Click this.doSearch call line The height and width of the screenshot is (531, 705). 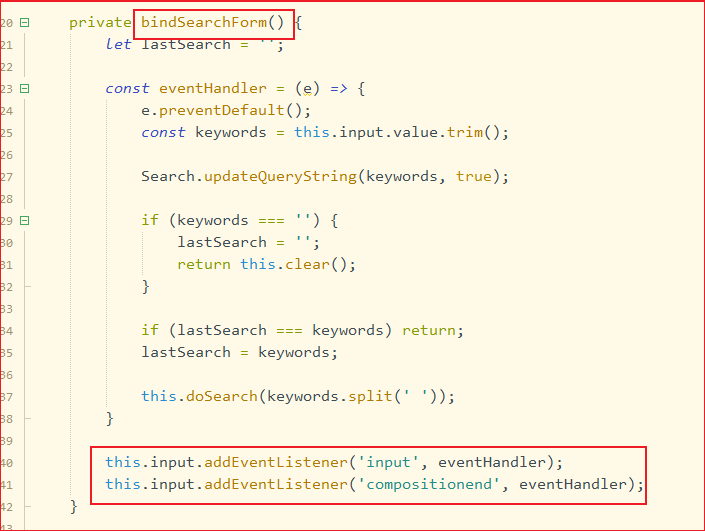[298, 397]
